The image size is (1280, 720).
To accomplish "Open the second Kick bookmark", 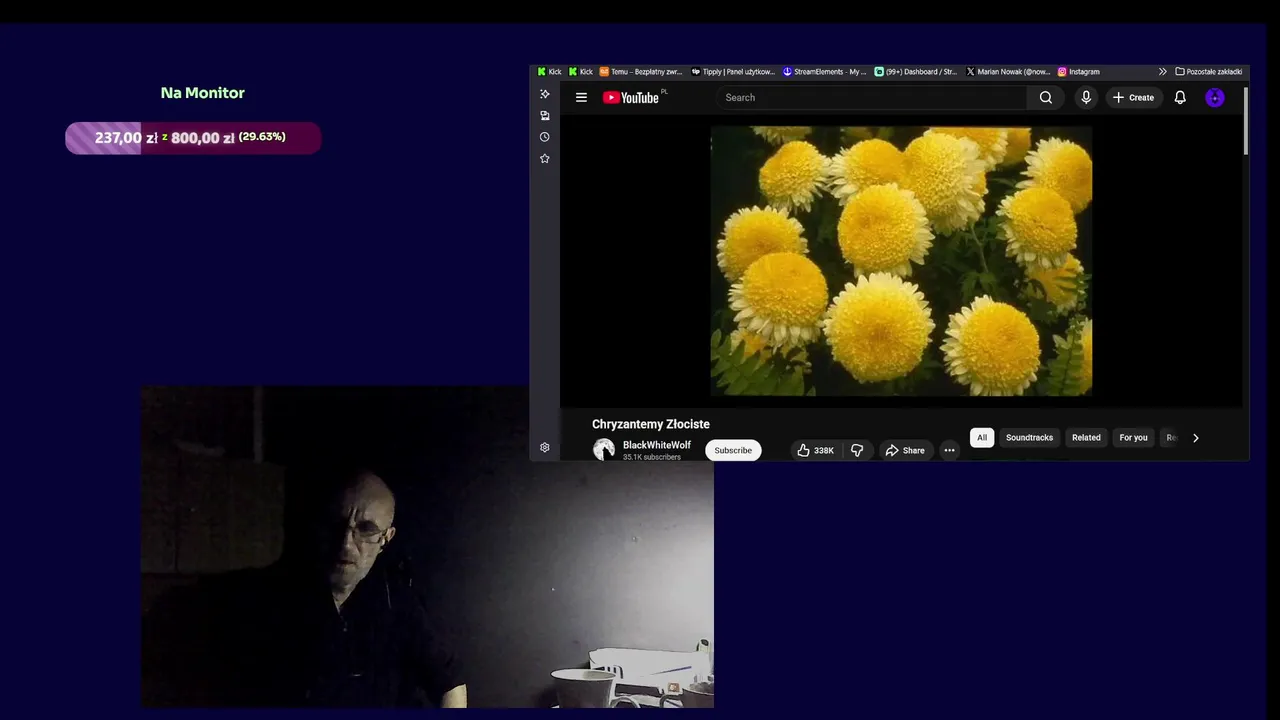I will [581, 72].
